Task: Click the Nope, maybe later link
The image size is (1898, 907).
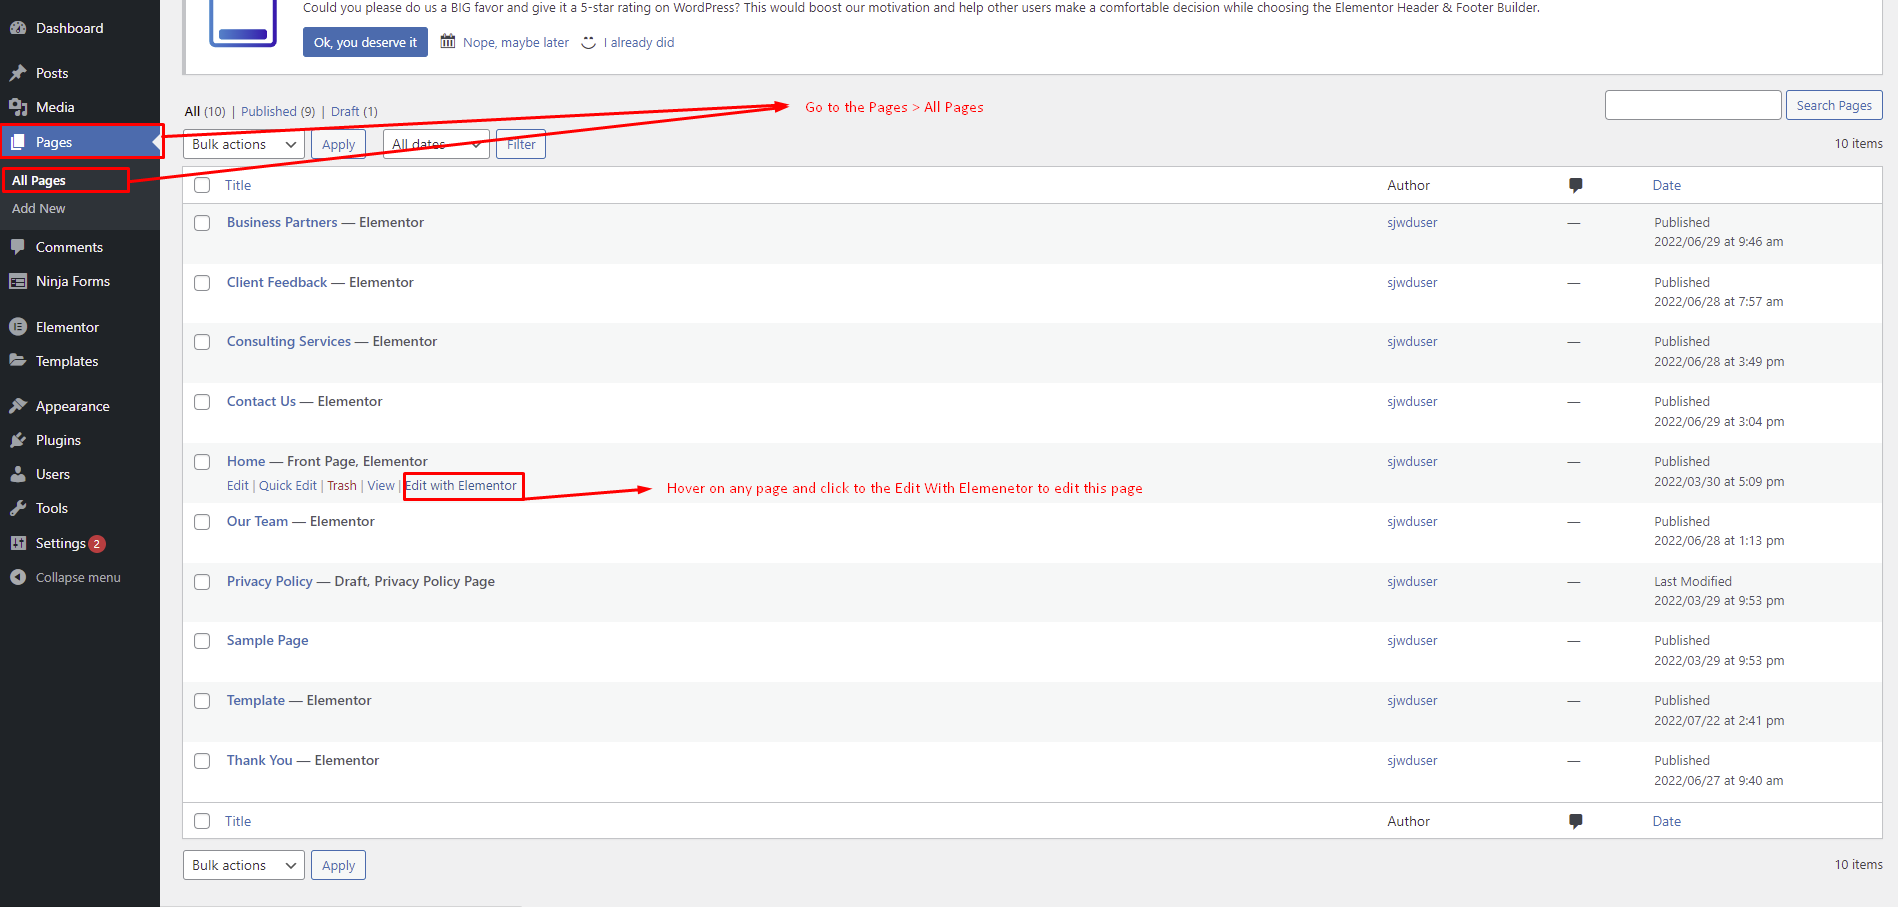Action: (516, 42)
